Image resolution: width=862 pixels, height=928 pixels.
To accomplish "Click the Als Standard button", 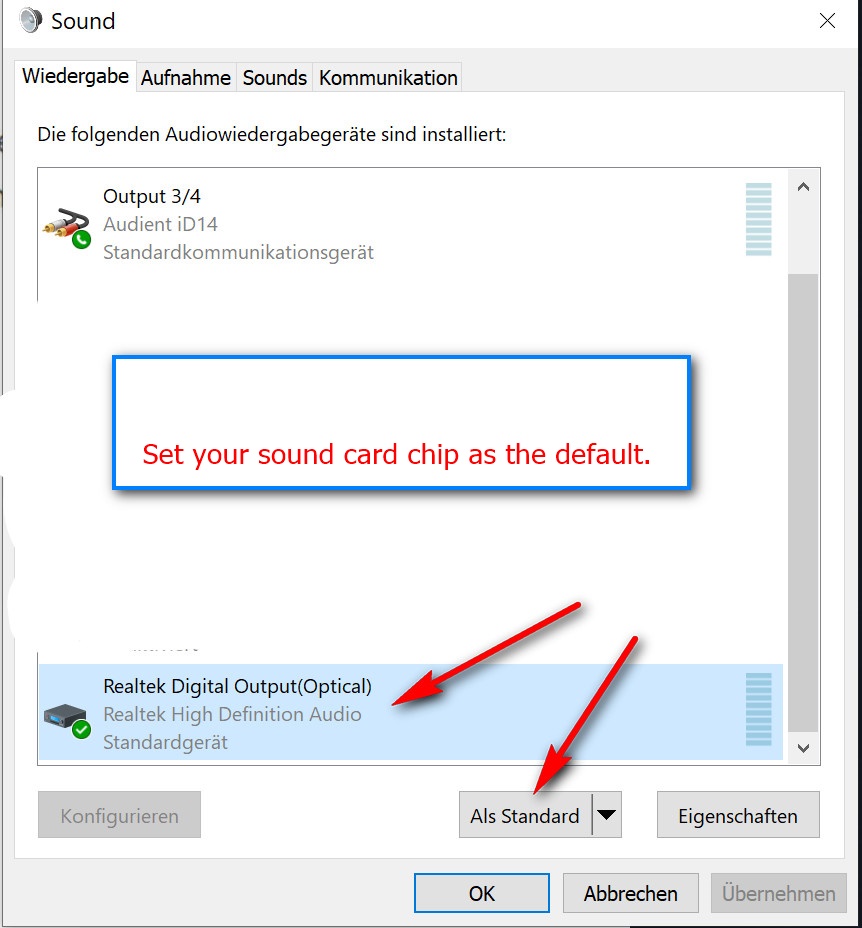I will point(525,815).
